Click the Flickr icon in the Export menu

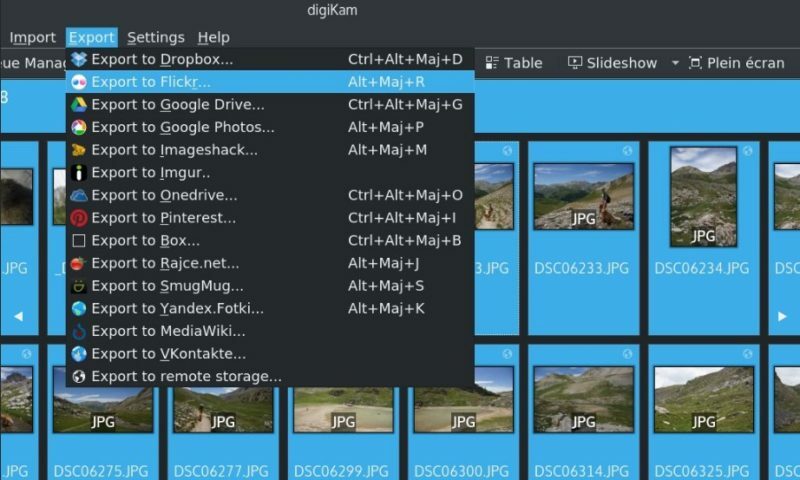pos(79,82)
